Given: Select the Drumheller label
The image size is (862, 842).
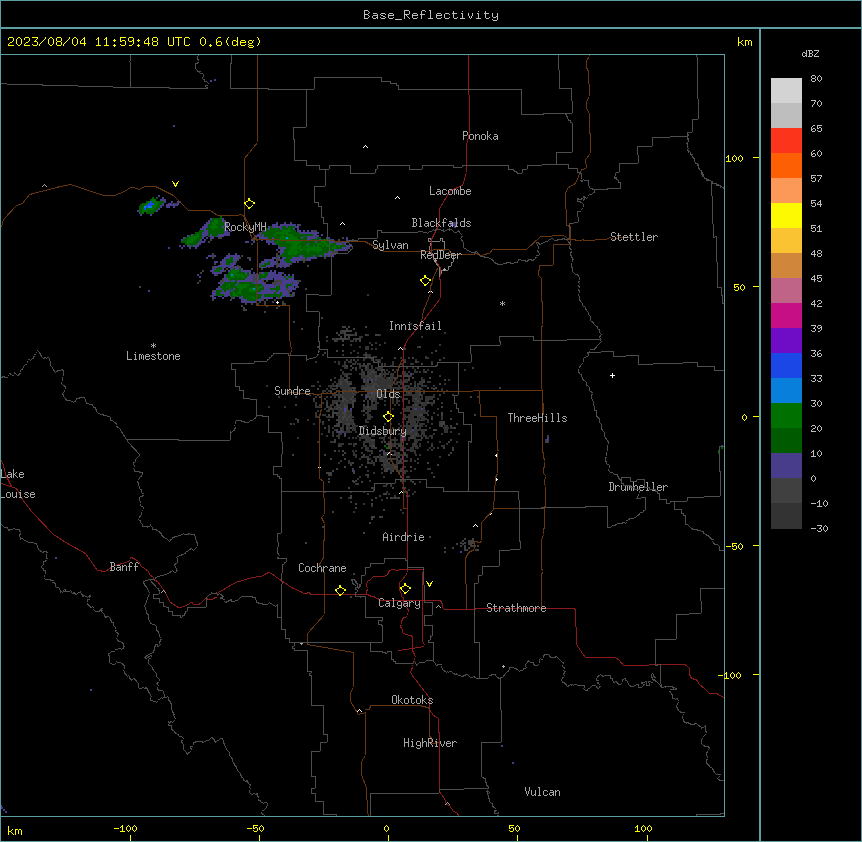Looking at the screenshot, I should tap(638, 487).
